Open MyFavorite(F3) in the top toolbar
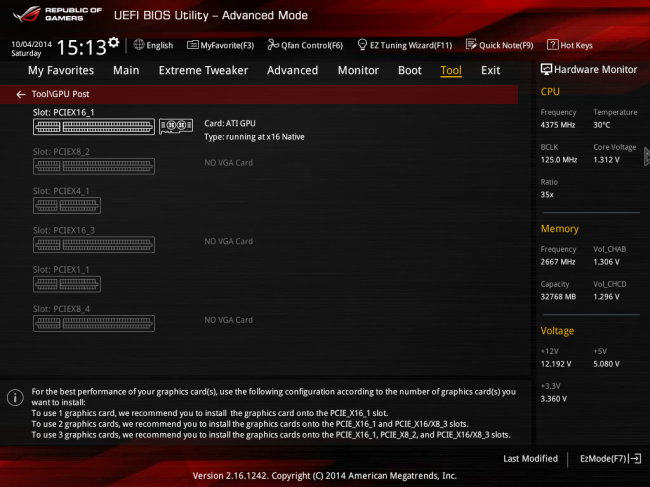 pos(220,45)
